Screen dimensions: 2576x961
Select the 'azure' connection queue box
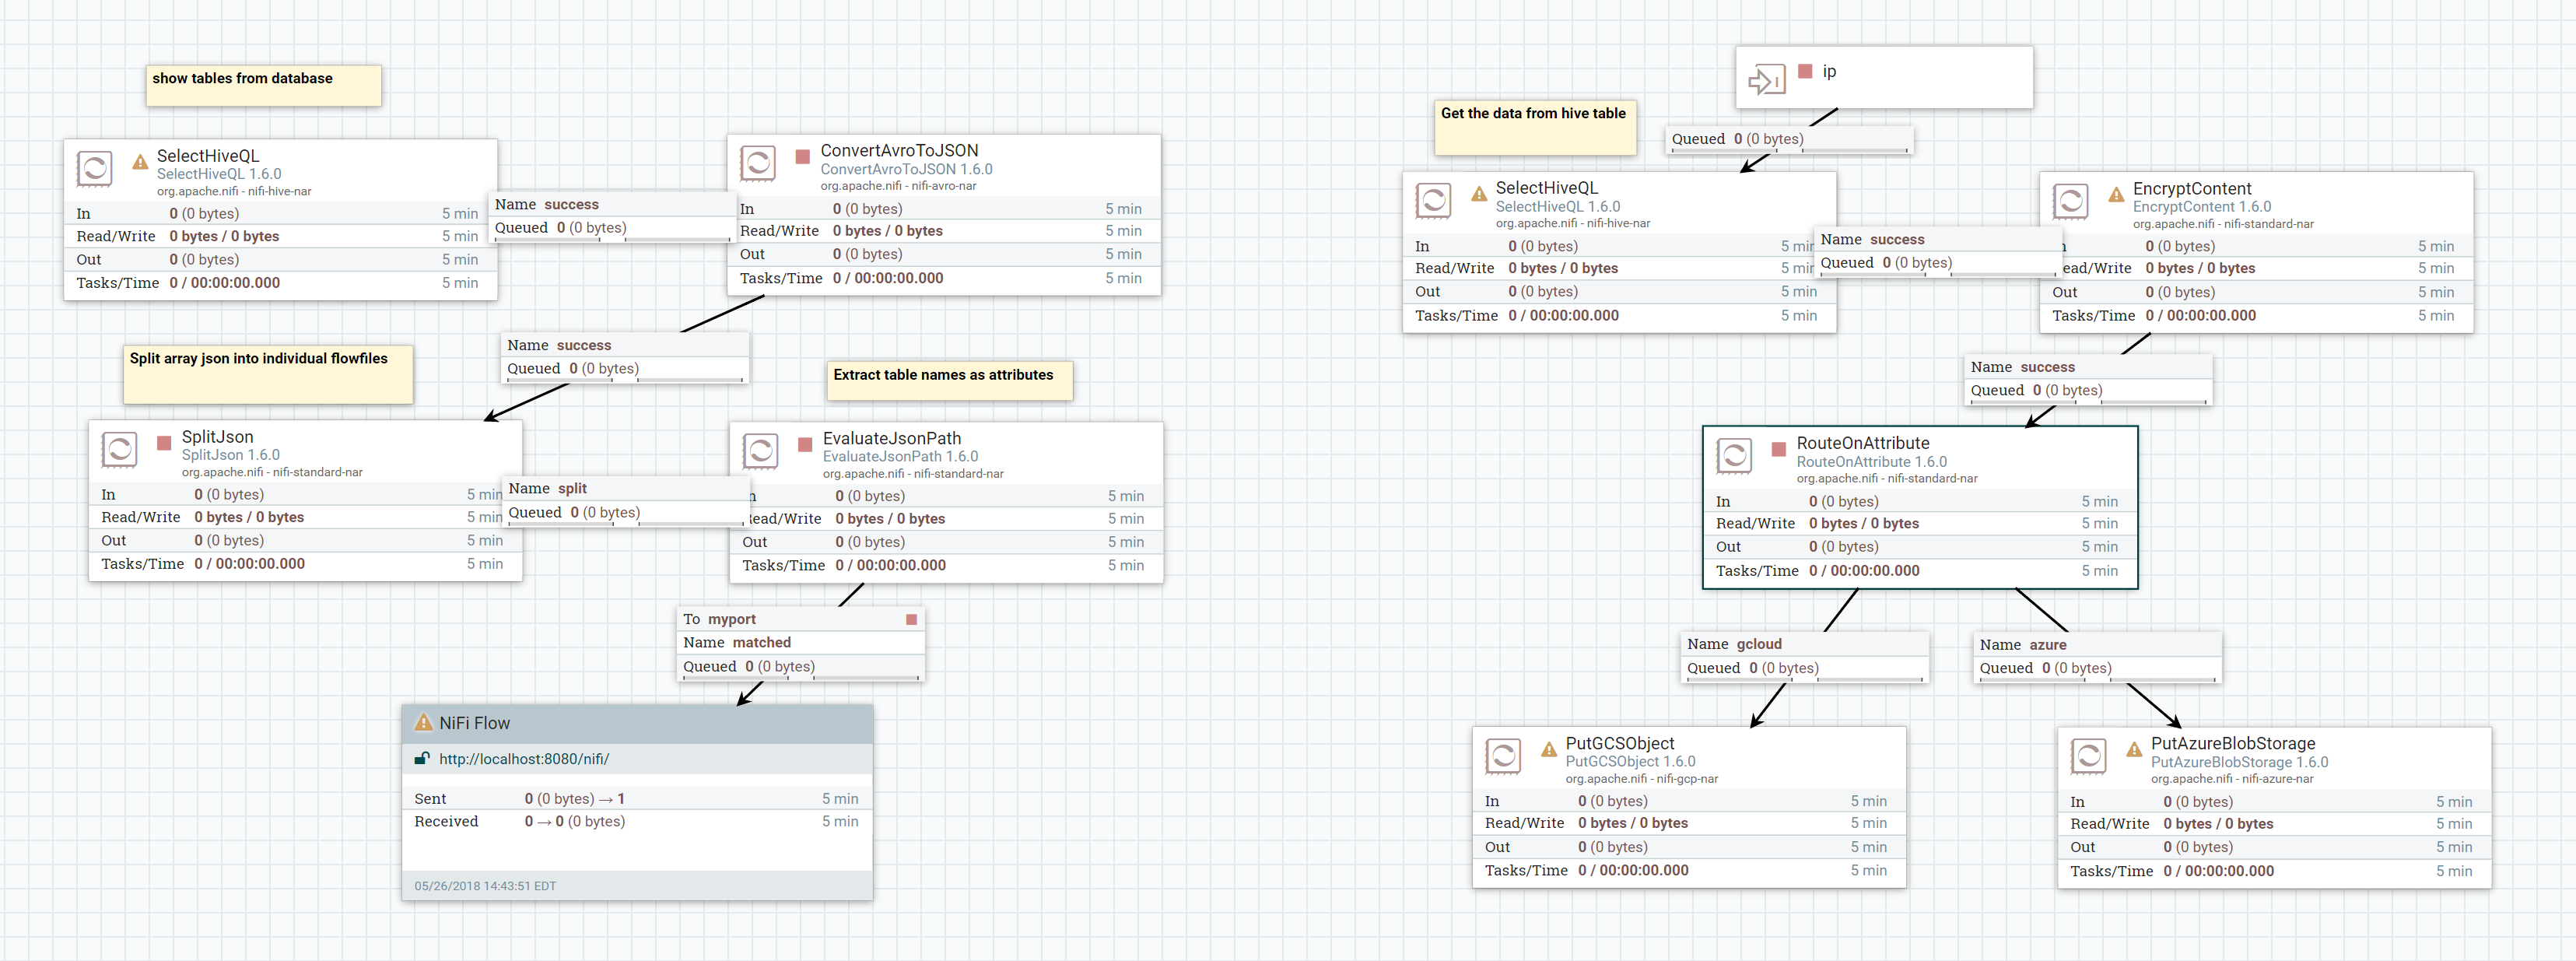[x=2097, y=657]
